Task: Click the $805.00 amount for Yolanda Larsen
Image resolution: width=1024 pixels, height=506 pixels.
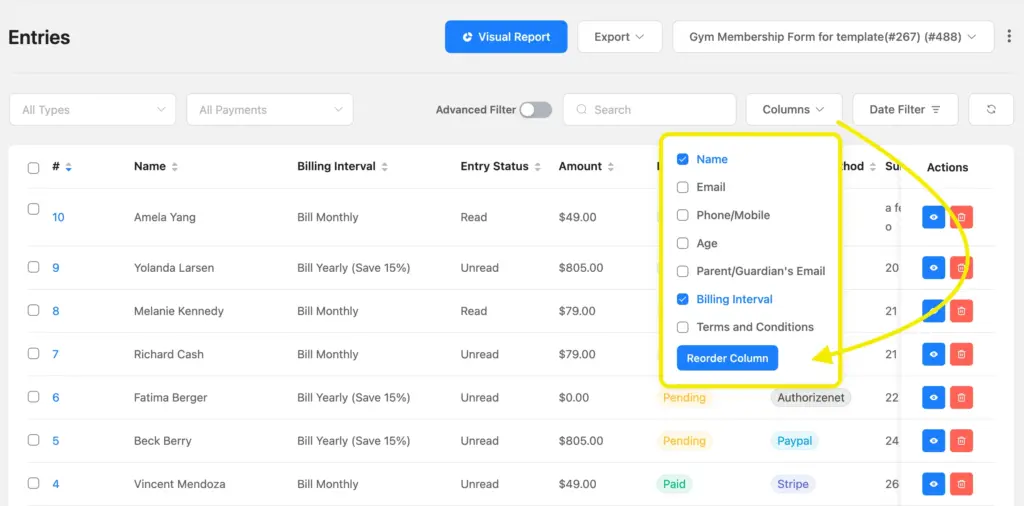Action: pos(581,268)
